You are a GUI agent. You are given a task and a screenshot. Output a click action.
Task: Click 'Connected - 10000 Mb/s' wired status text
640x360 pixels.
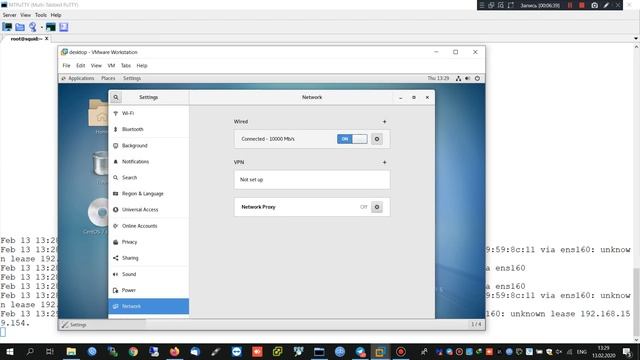[x=268, y=139]
